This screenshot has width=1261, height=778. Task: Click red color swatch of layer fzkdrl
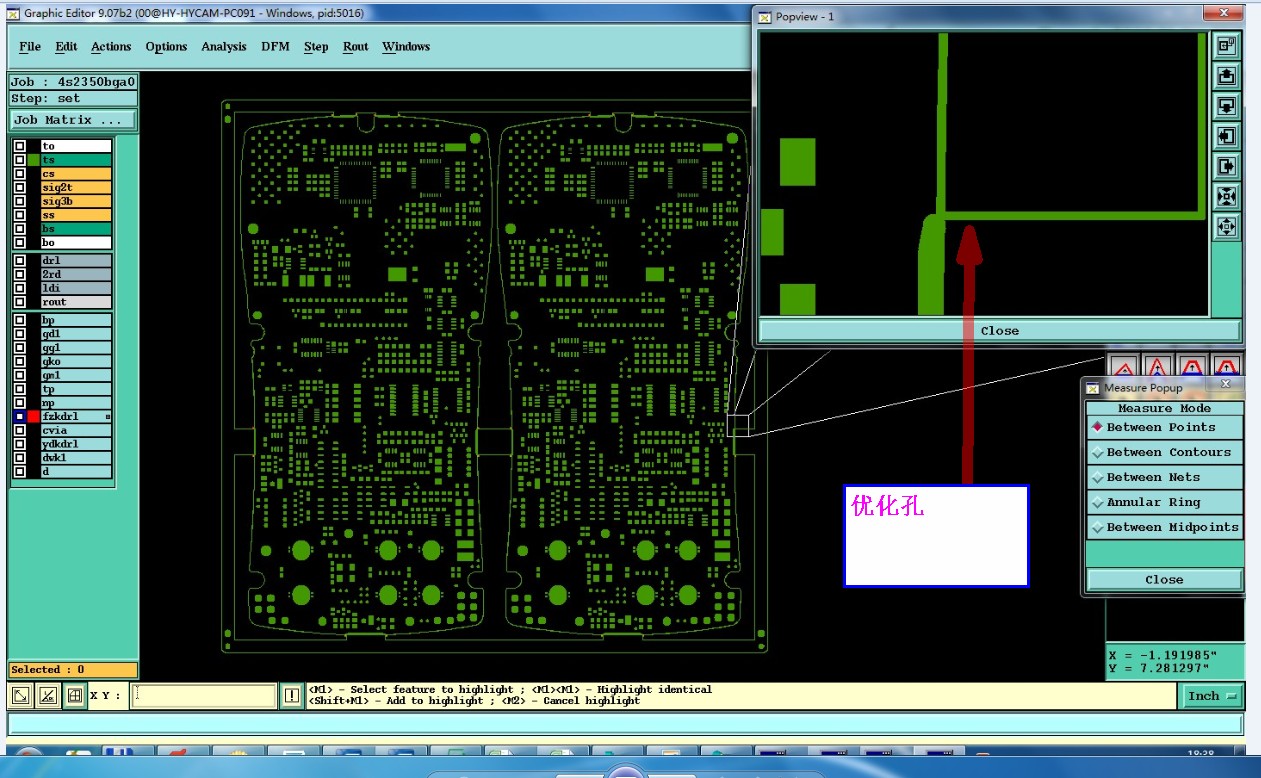click(x=33, y=416)
